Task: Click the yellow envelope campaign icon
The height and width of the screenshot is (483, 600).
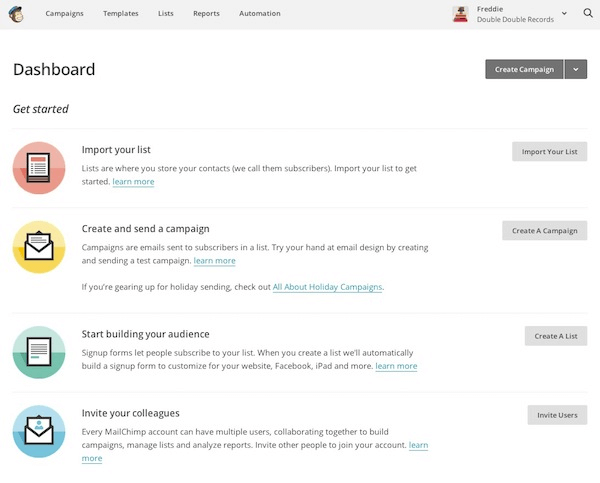Action: pyautogui.click(x=39, y=247)
